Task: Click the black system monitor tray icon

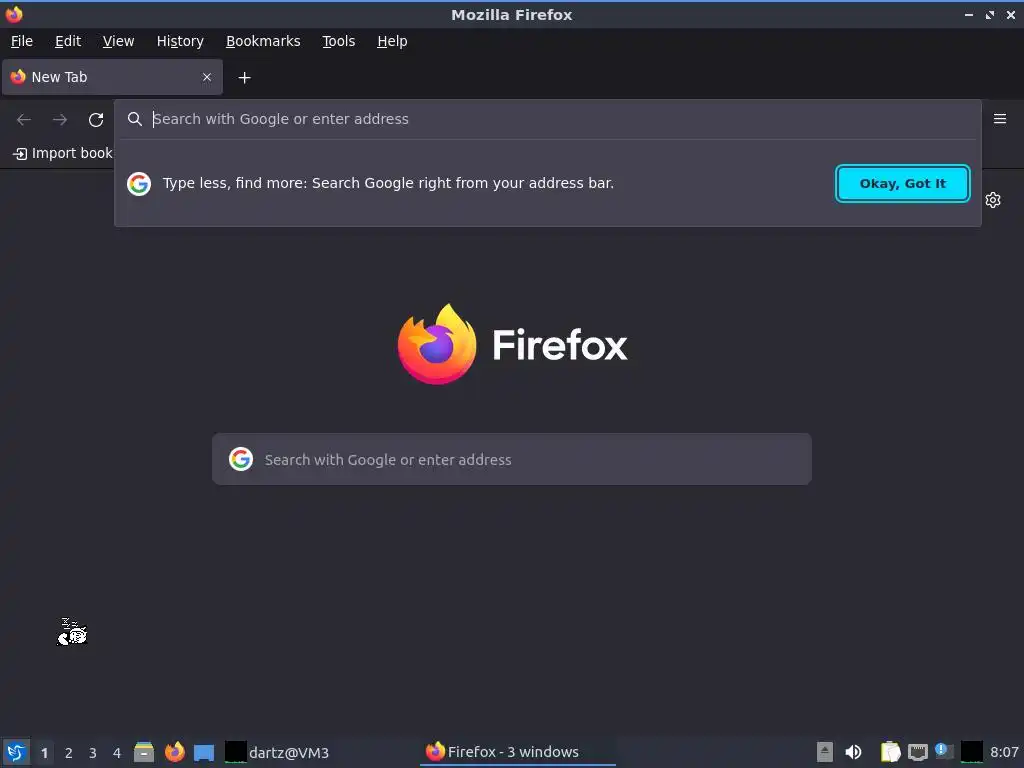Action: (972, 752)
